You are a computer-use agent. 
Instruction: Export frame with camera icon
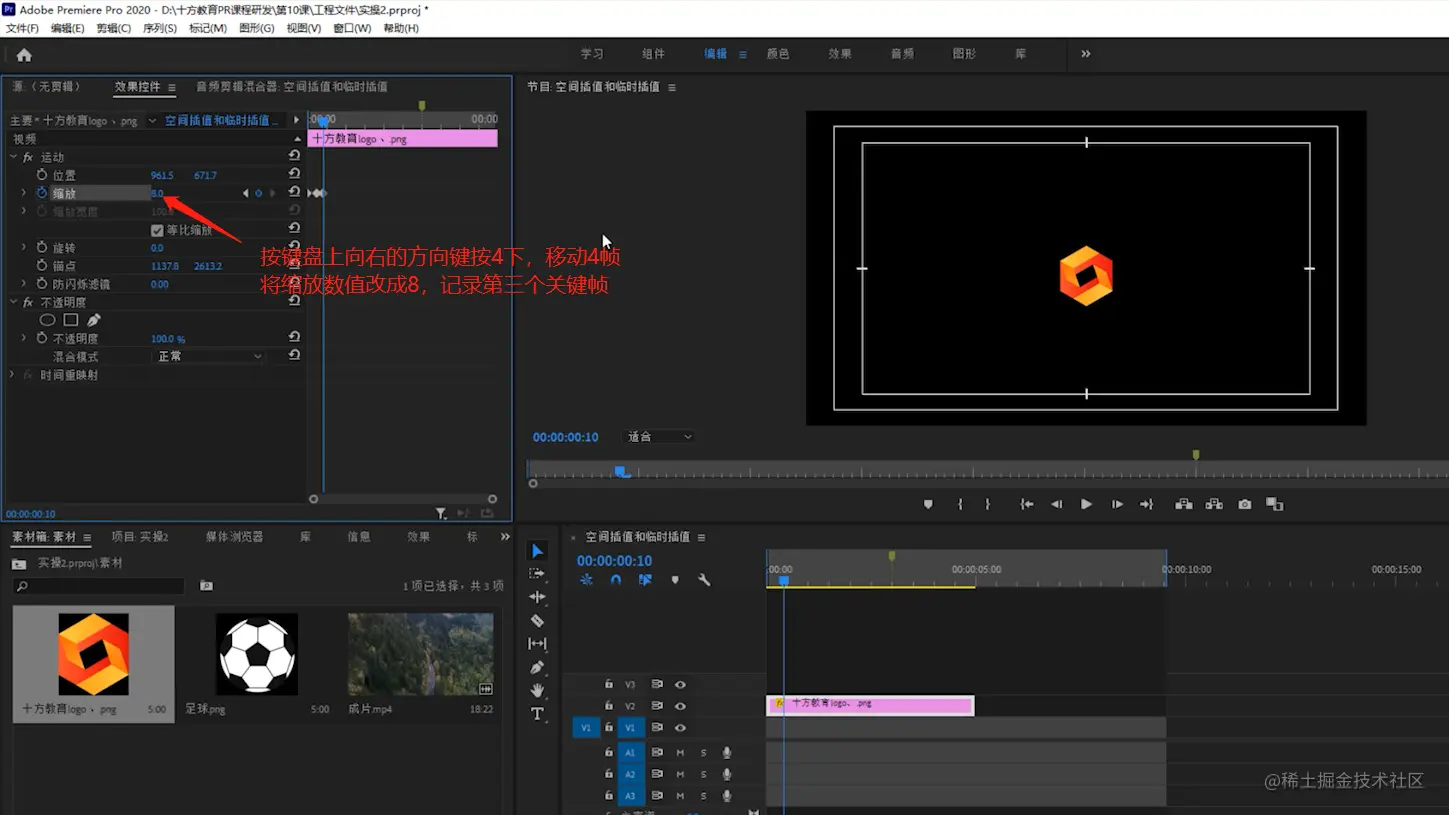point(1245,505)
